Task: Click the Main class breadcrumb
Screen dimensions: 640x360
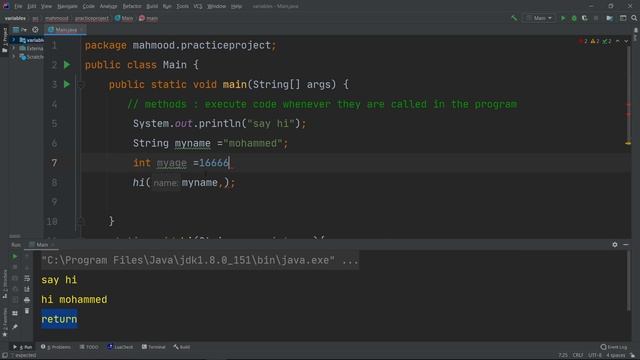Action: (124, 18)
